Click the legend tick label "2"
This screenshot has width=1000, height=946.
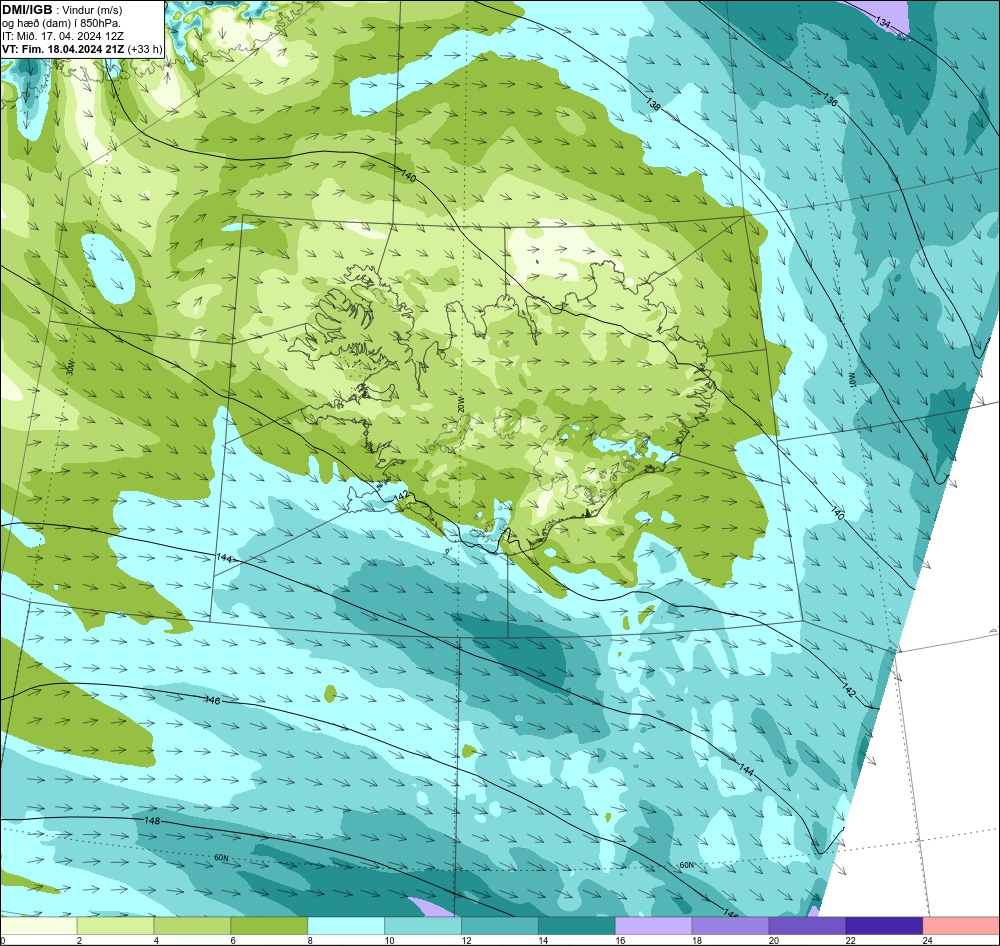(79, 940)
